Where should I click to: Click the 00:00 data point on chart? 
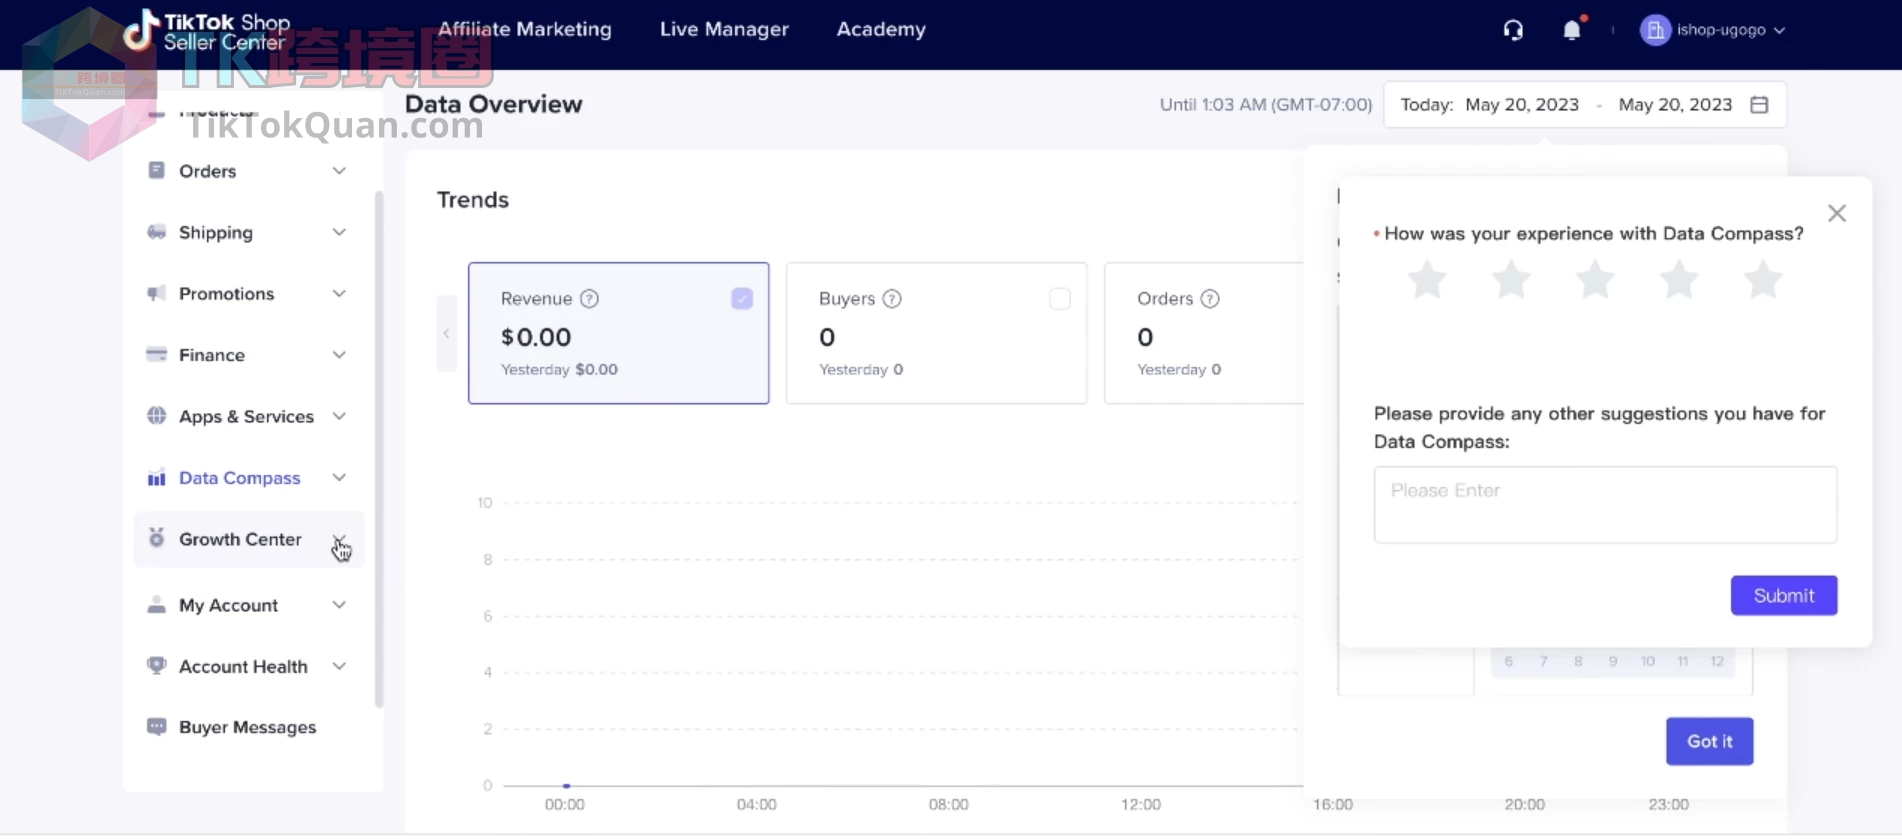click(x=566, y=785)
